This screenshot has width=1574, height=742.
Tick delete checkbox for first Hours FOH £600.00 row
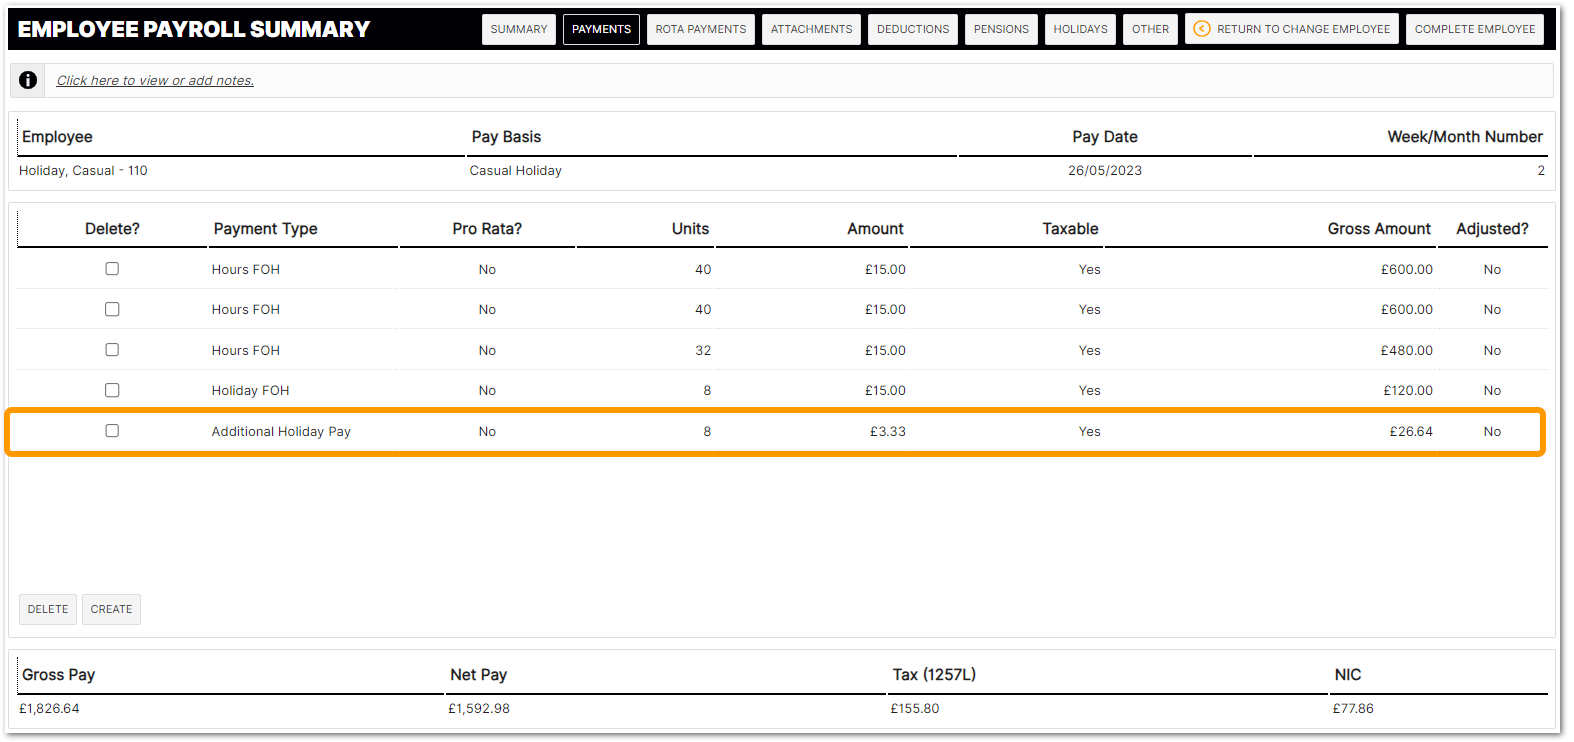112,269
